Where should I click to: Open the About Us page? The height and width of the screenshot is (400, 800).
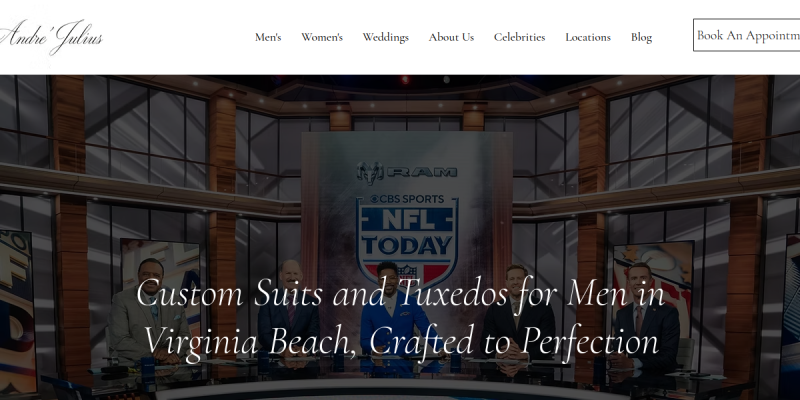pos(451,37)
